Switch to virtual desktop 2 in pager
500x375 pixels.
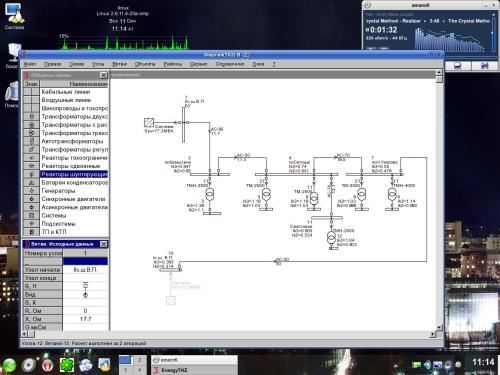(140, 360)
